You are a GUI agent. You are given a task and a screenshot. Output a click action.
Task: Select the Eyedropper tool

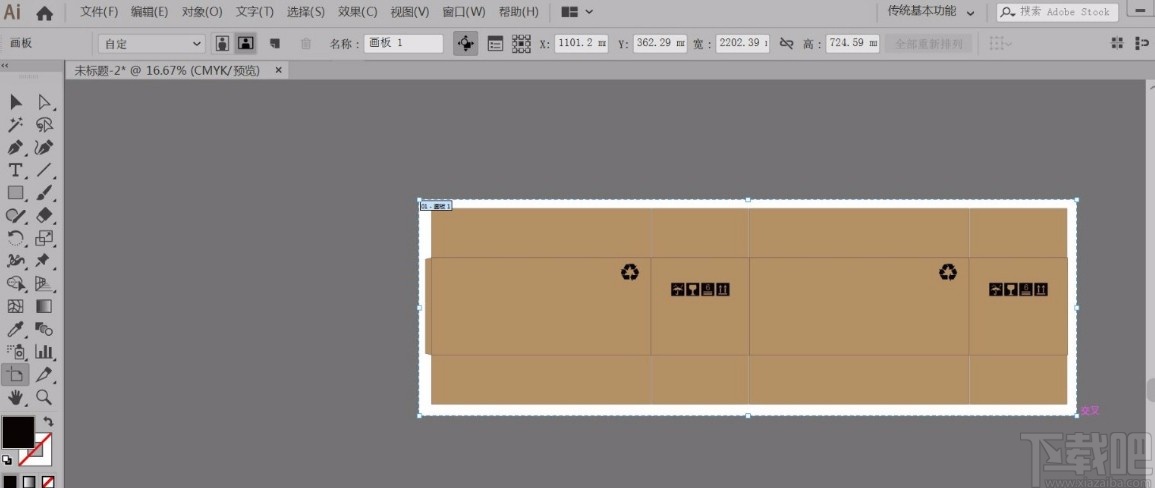(15, 329)
